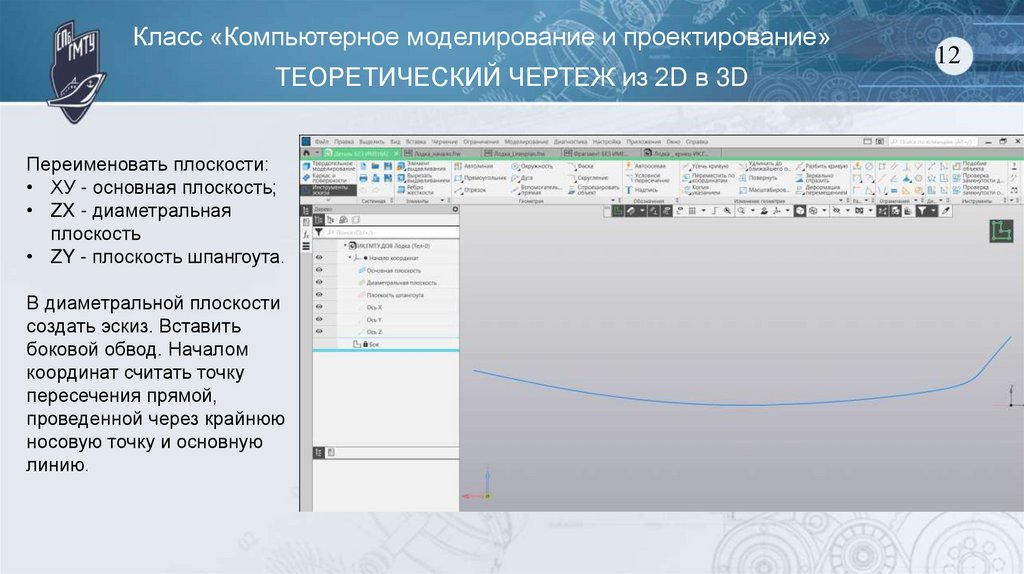
Task: Toggle visibility of Ось X
Action: [x=319, y=307]
